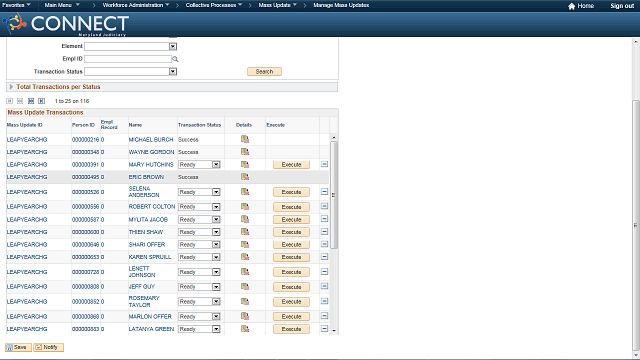Open the Favorites menu

coord(16,5)
